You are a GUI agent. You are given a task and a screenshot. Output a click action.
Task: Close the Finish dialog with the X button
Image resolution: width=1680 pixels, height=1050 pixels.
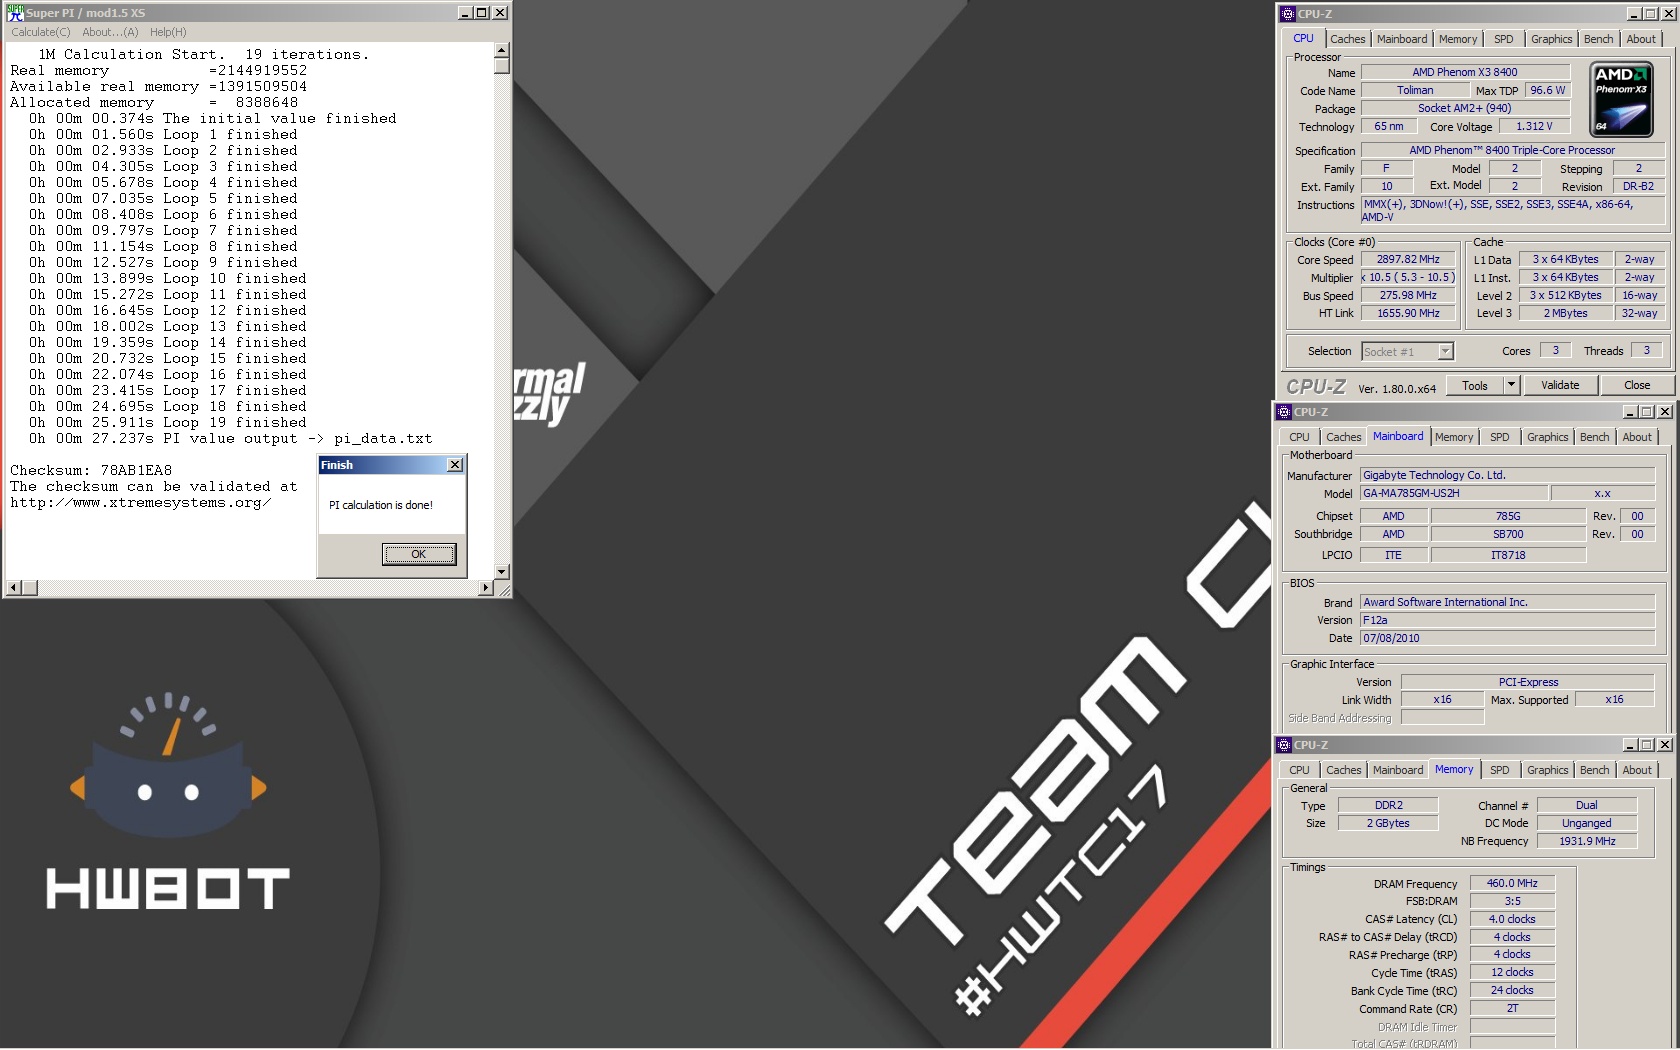(x=455, y=465)
